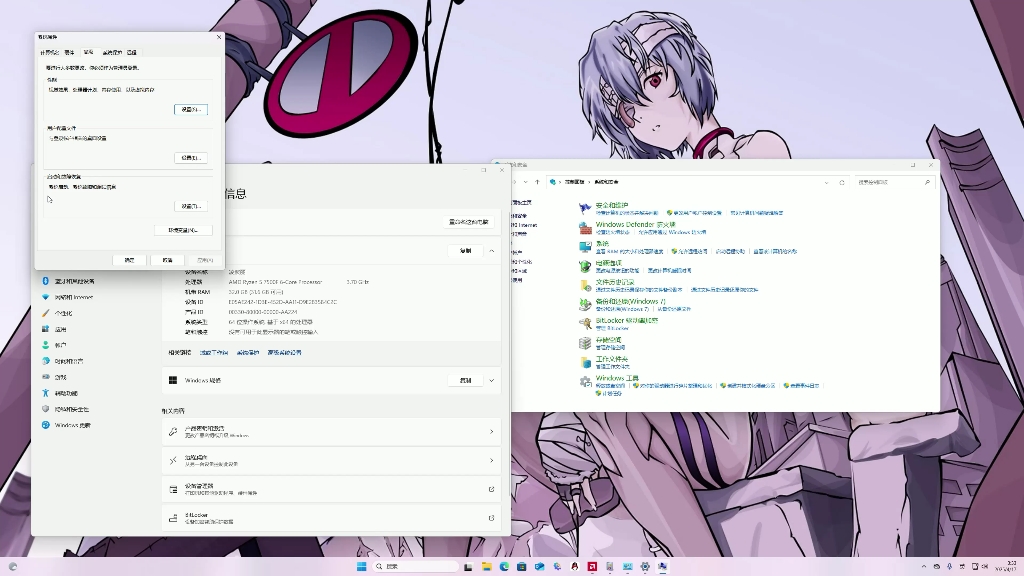Viewport: 1024px width, 576px height.
Task: Click rename this PC button in Settings
Action: point(468,222)
